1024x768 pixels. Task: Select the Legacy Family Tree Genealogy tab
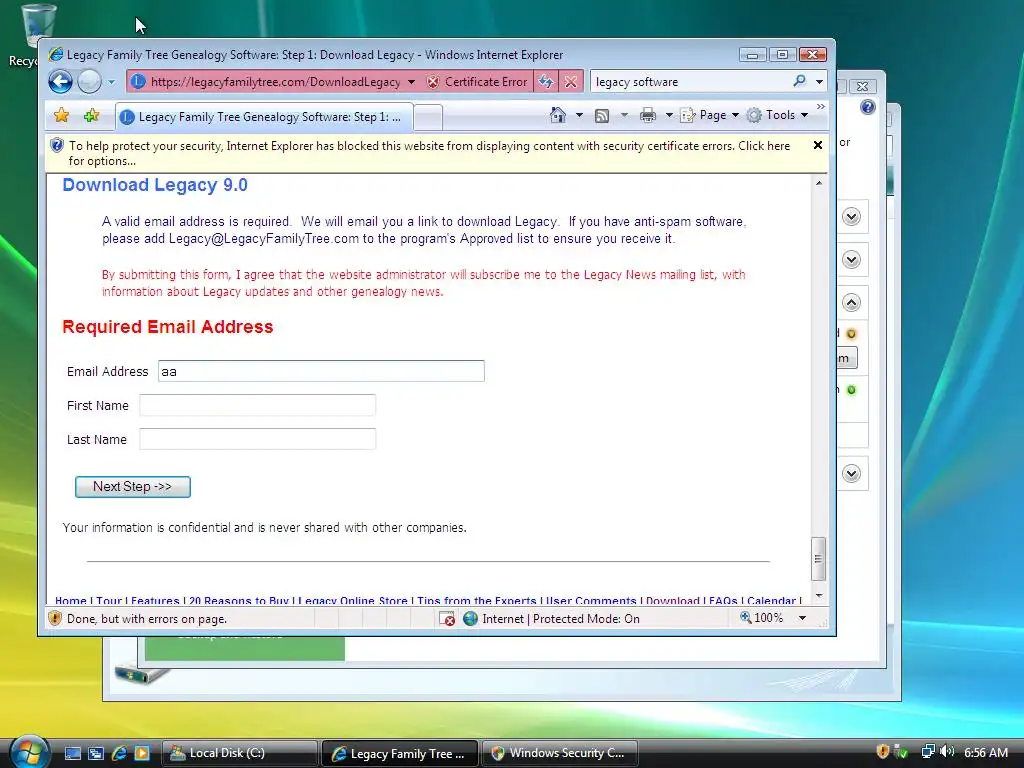(x=264, y=117)
